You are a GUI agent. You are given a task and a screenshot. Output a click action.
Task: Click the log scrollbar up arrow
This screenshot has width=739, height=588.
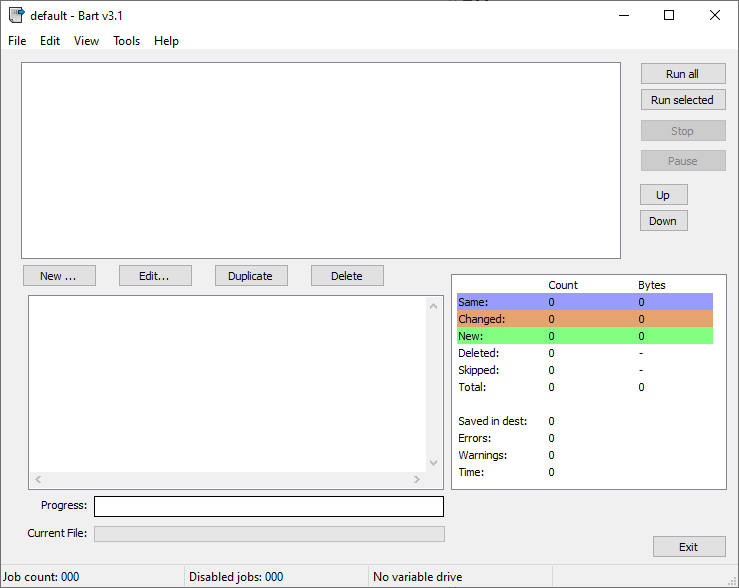[x=434, y=306]
